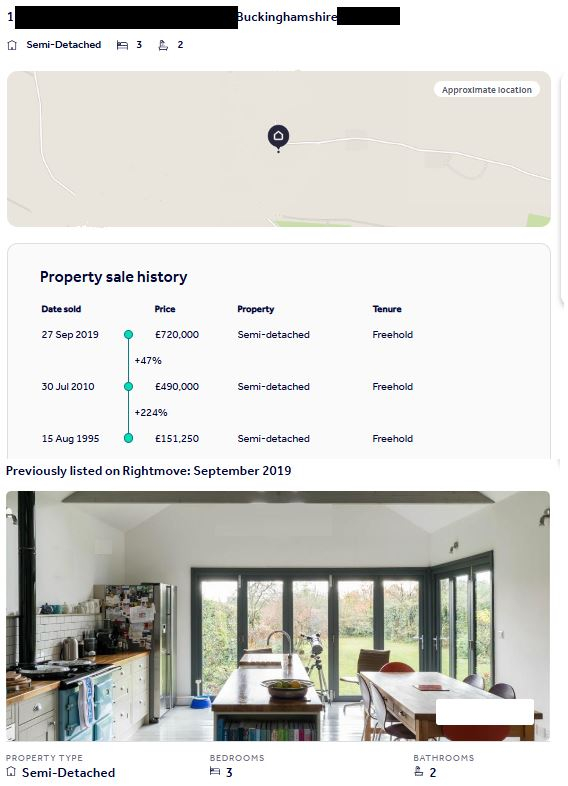Click the Property sale history heading

point(114,277)
